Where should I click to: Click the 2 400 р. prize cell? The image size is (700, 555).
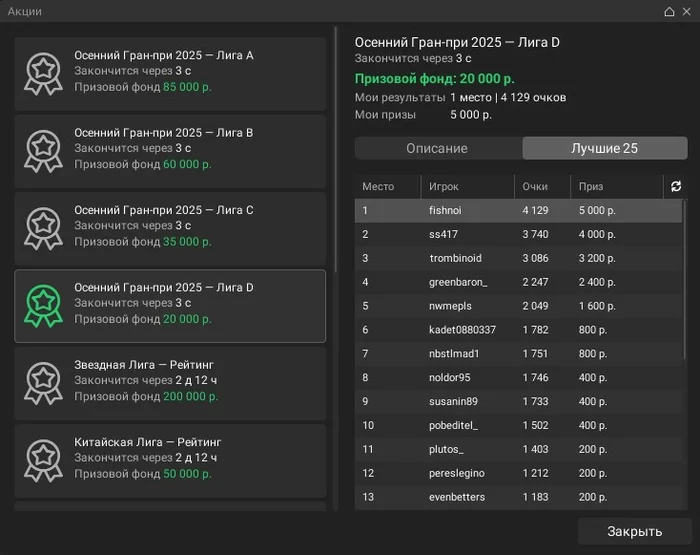[x=597, y=282]
